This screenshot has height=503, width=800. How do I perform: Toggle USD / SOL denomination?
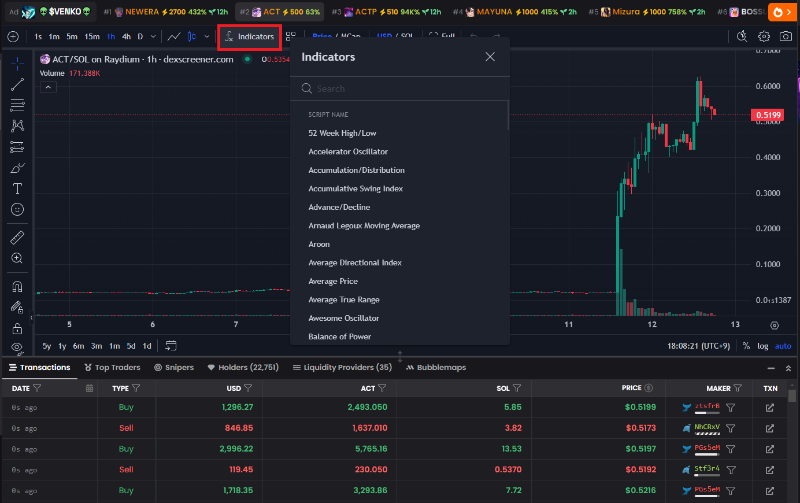pyautogui.click(x=395, y=37)
